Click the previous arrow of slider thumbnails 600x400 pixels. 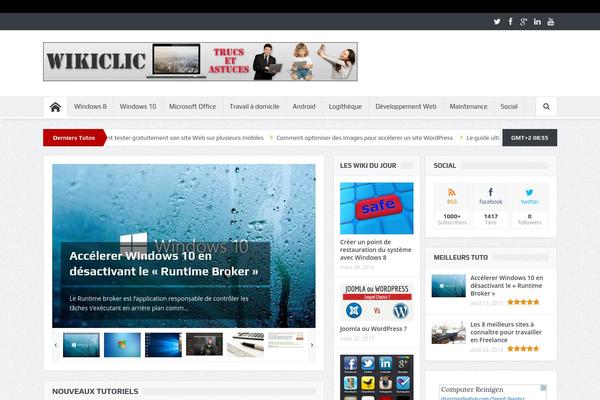point(56,345)
